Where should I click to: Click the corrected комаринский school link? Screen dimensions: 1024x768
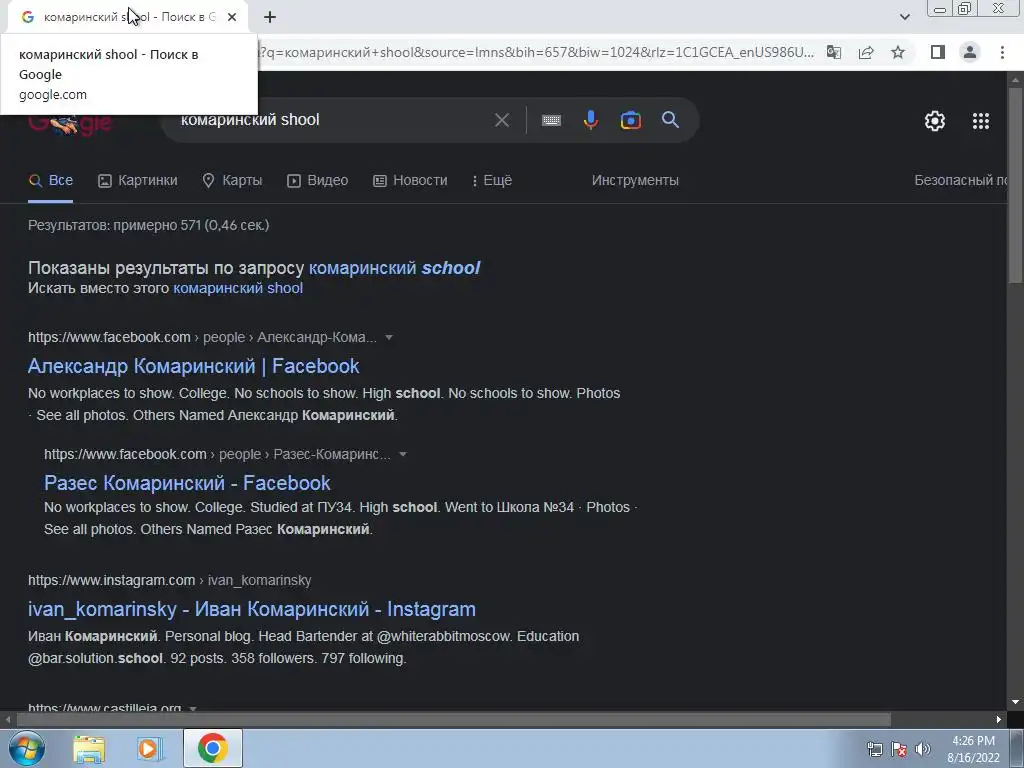click(x=394, y=268)
